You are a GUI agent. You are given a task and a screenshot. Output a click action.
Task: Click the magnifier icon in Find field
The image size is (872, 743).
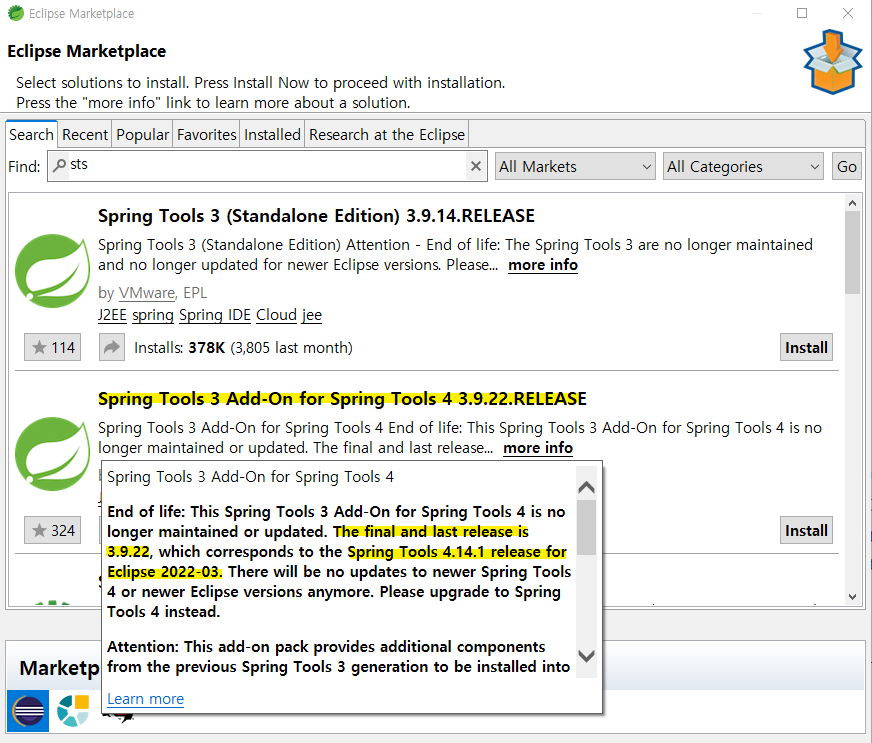(x=59, y=165)
